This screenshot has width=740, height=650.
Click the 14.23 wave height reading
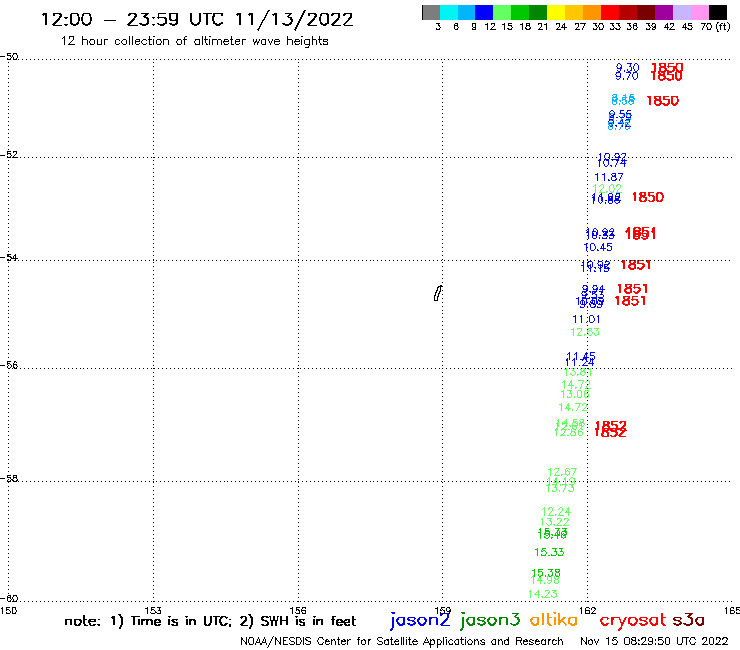(542, 594)
